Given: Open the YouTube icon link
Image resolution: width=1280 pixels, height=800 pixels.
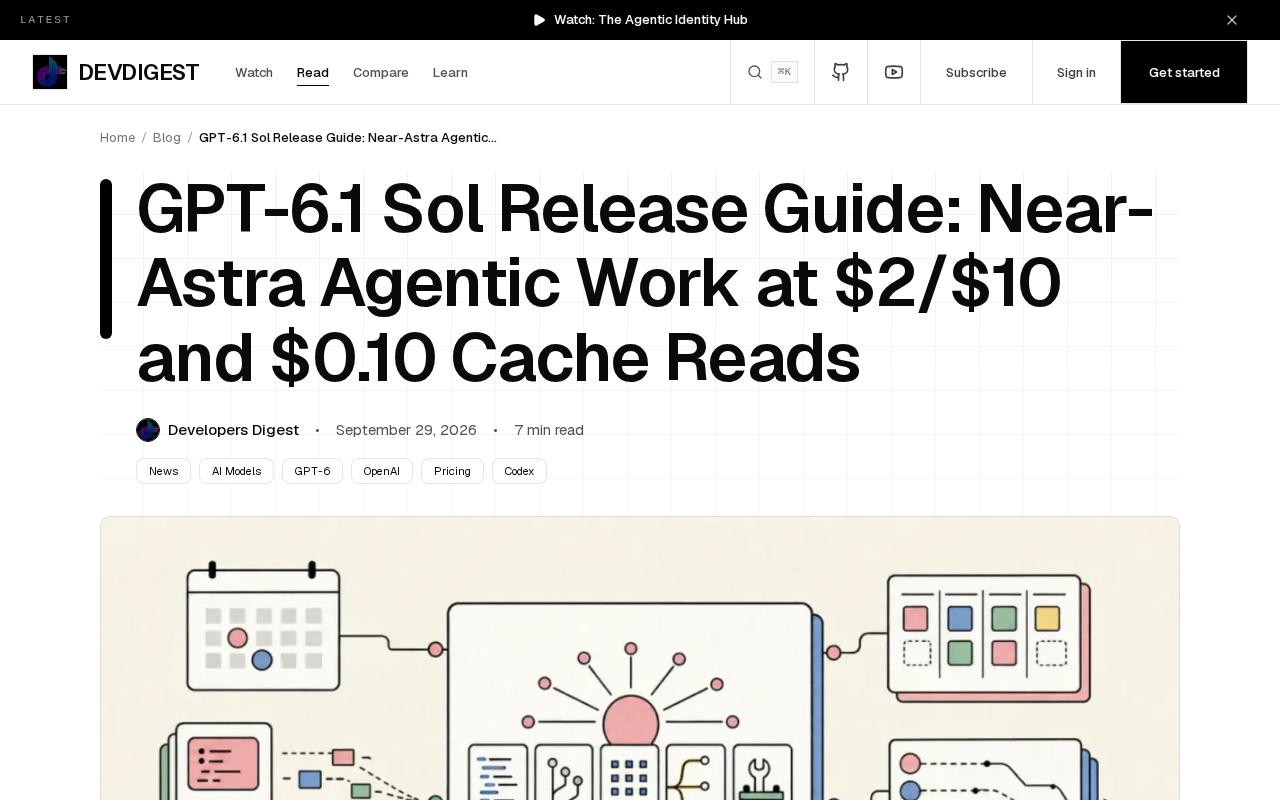Looking at the screenshot, I should (x=894, y=72).
